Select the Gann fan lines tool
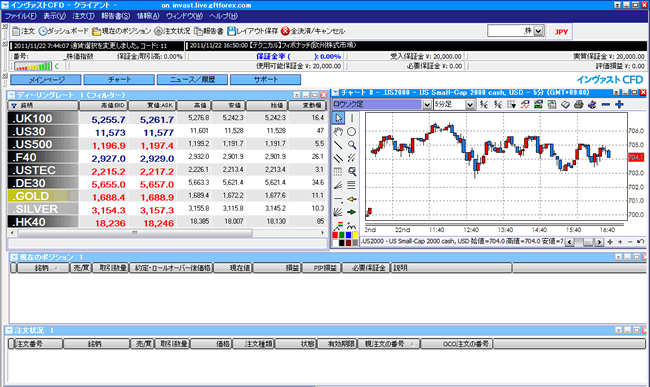Viewport: 650px width, 387px height. 338,212
